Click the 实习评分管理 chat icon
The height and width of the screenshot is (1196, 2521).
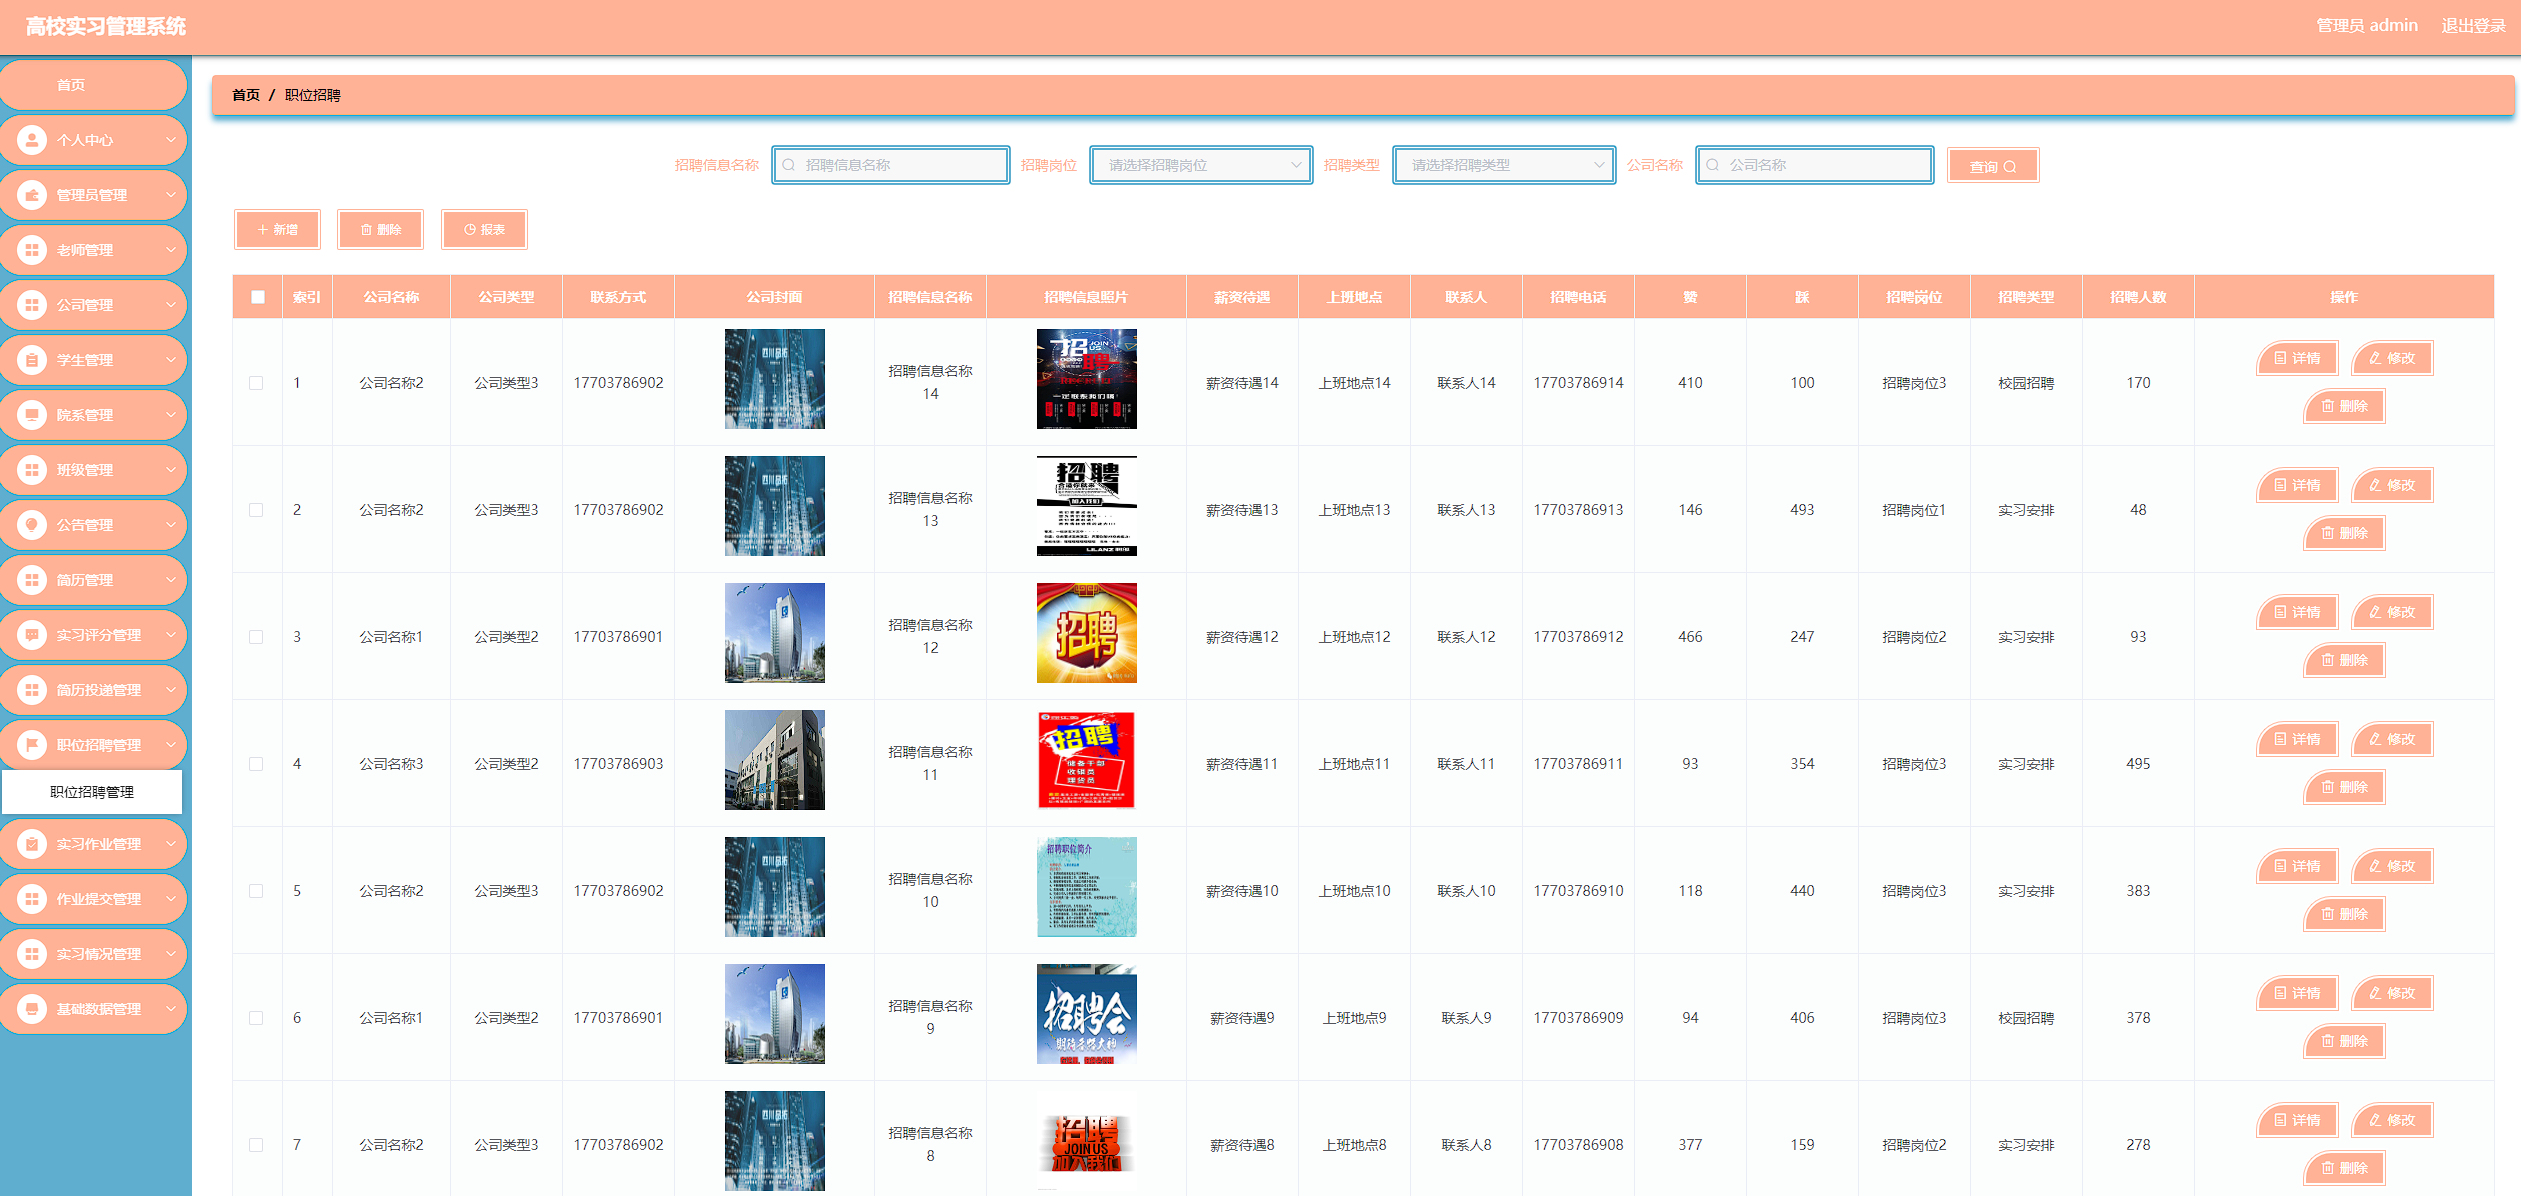tap(32, 635)
